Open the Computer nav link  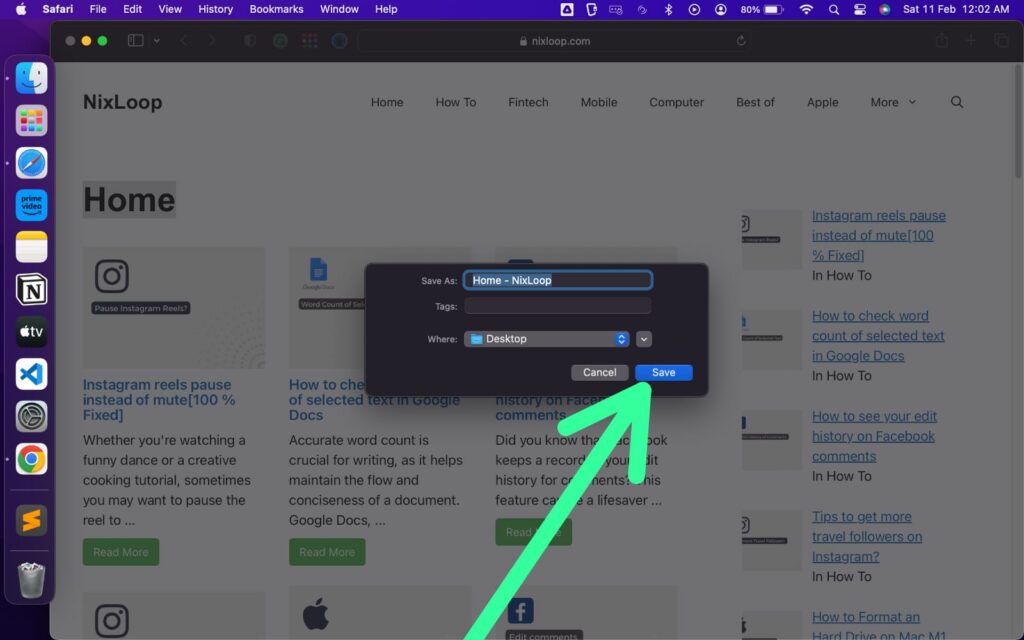(x=677, y=103)
